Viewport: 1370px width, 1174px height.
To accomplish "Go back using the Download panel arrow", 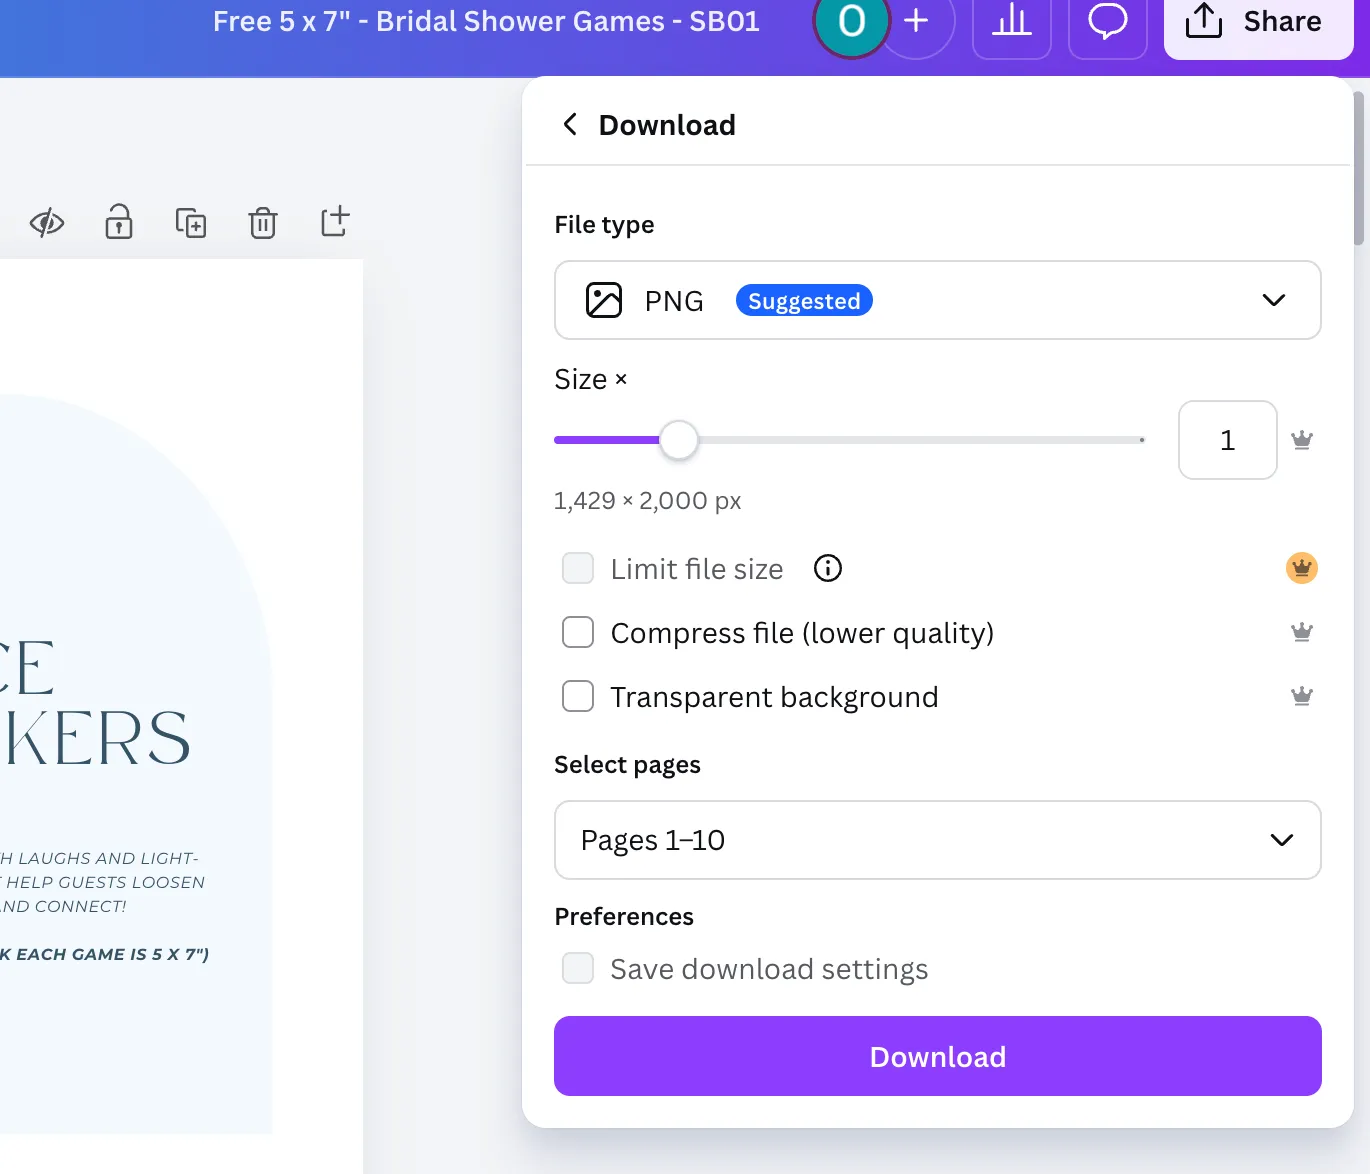I will point(570,124).
